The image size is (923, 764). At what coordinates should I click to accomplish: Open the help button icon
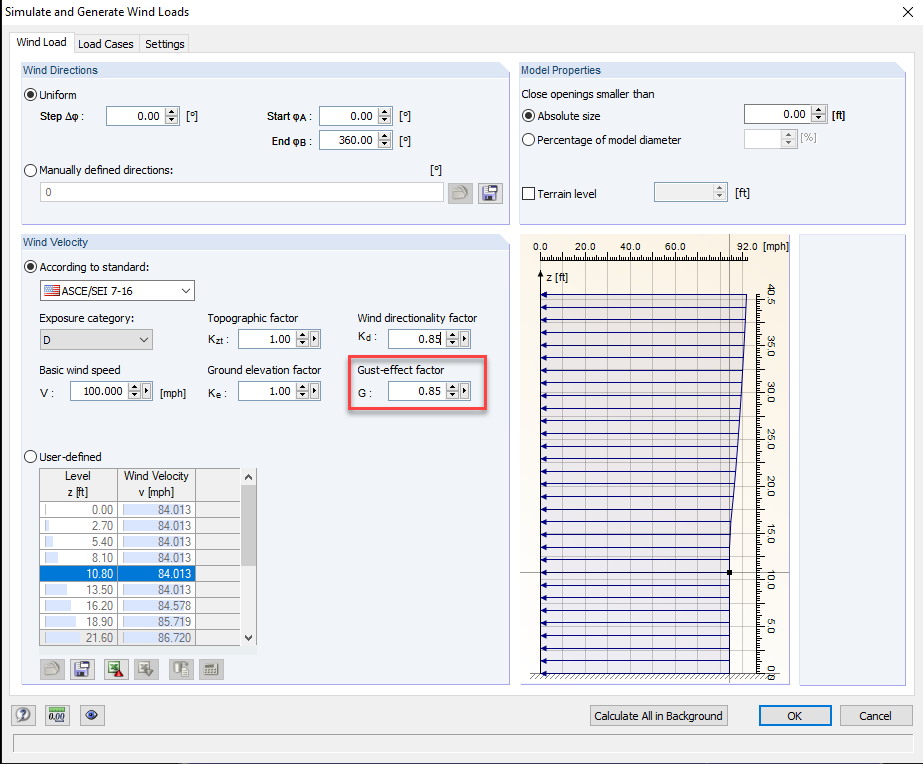(24, 715)
